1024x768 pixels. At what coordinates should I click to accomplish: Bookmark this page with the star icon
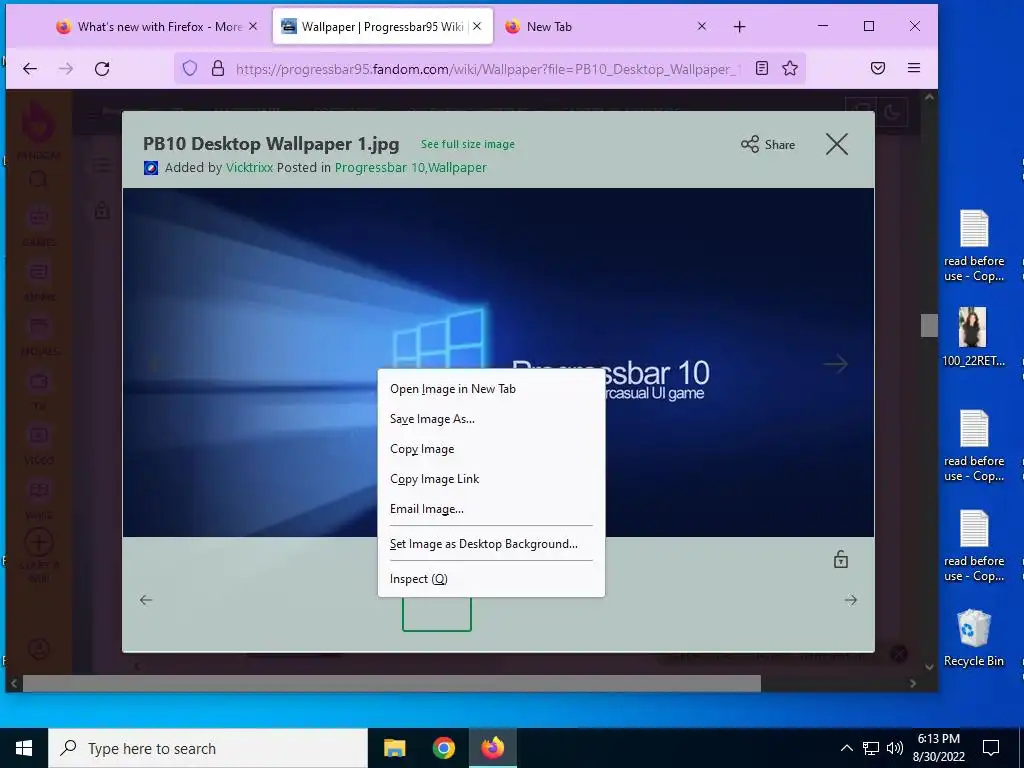(x=790, y=69)
